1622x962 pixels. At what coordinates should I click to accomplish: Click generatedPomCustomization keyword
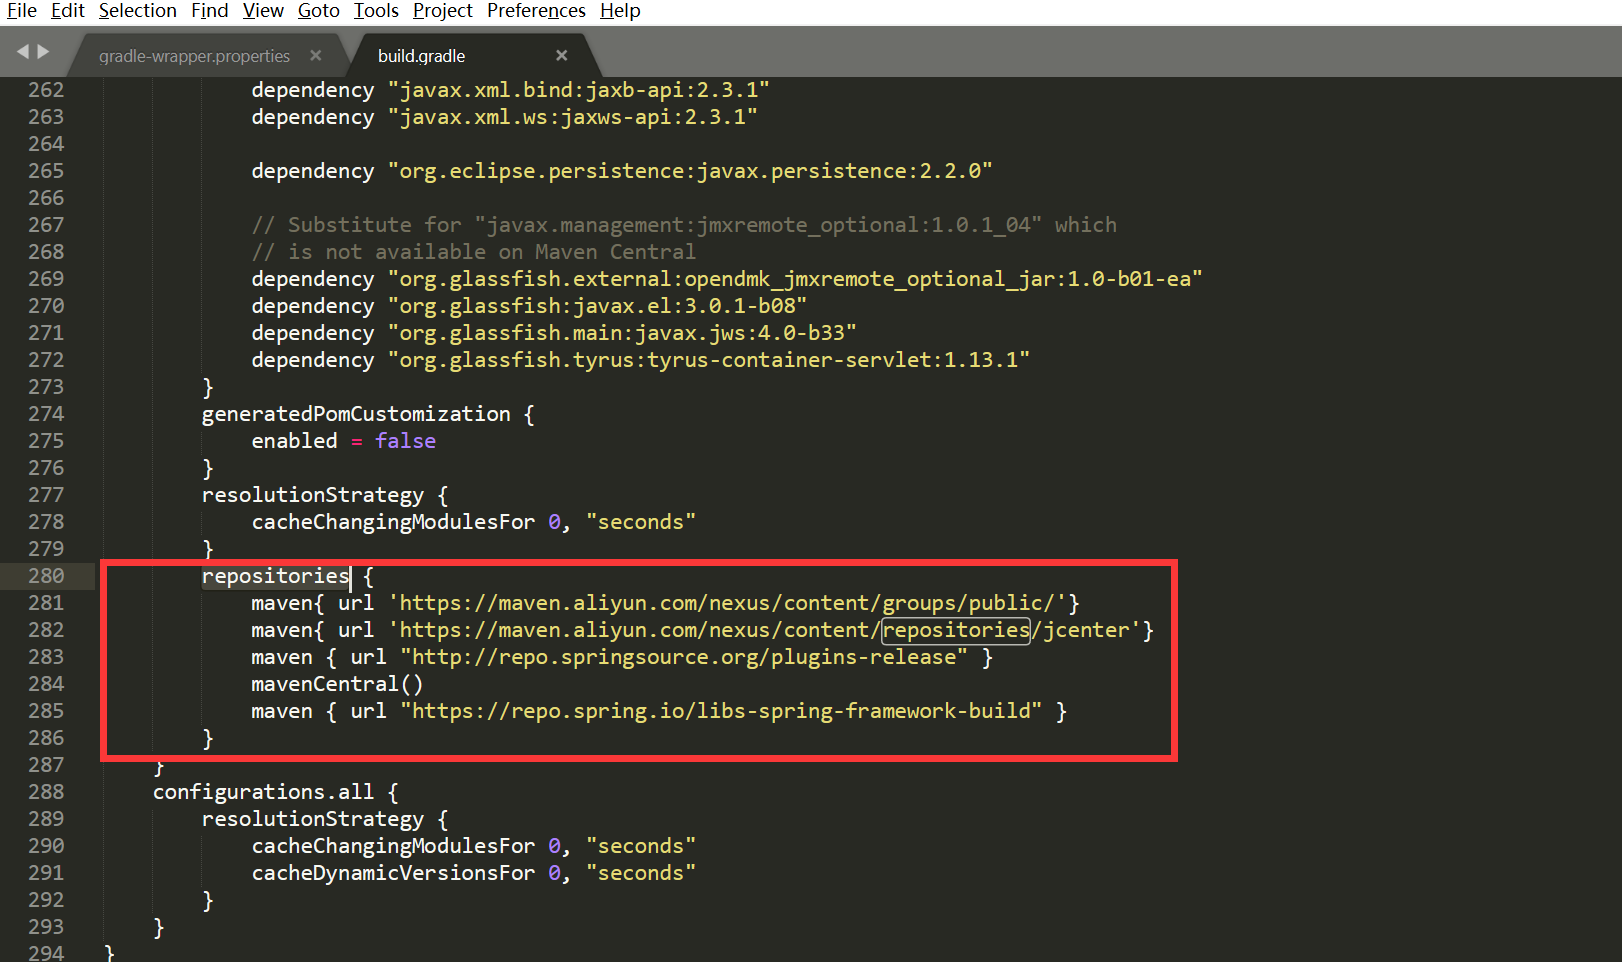(356, 414)
